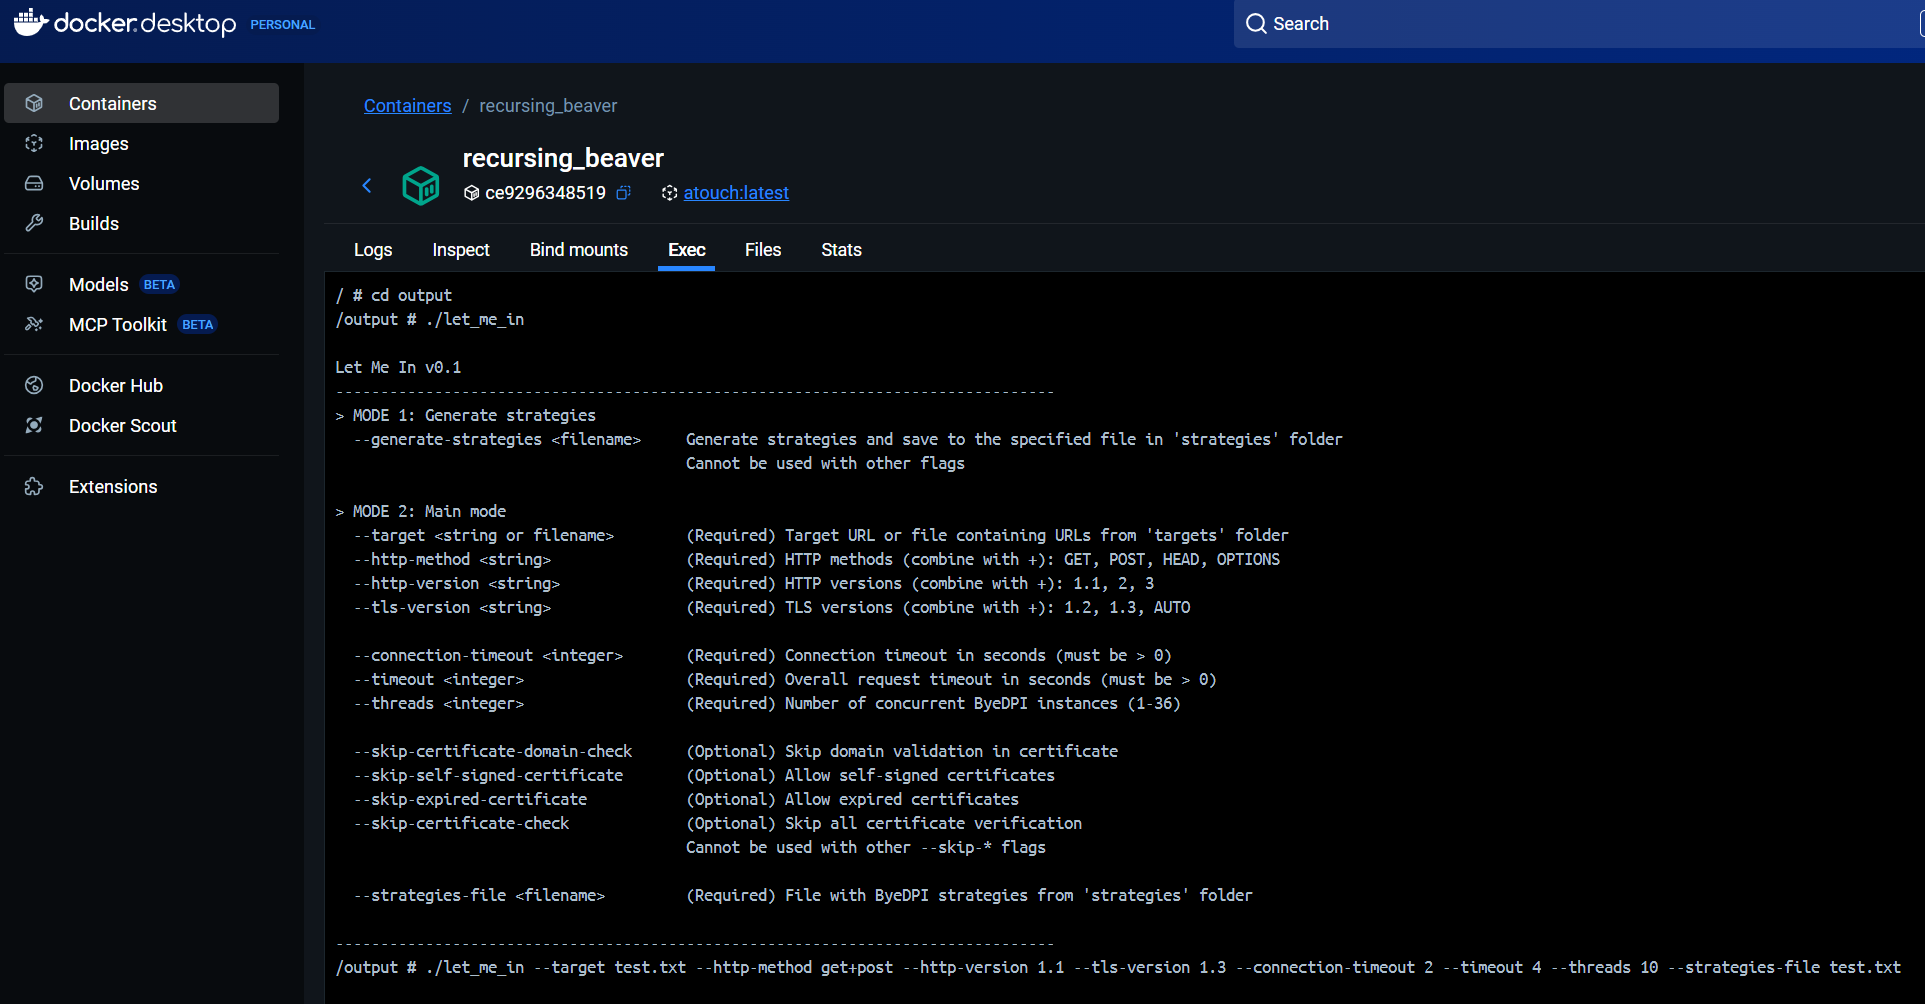Click the Images icon in sidebar
The height and width of the screenshot is (1004, 1925).
pyautogui.click(x=34, y=143)
